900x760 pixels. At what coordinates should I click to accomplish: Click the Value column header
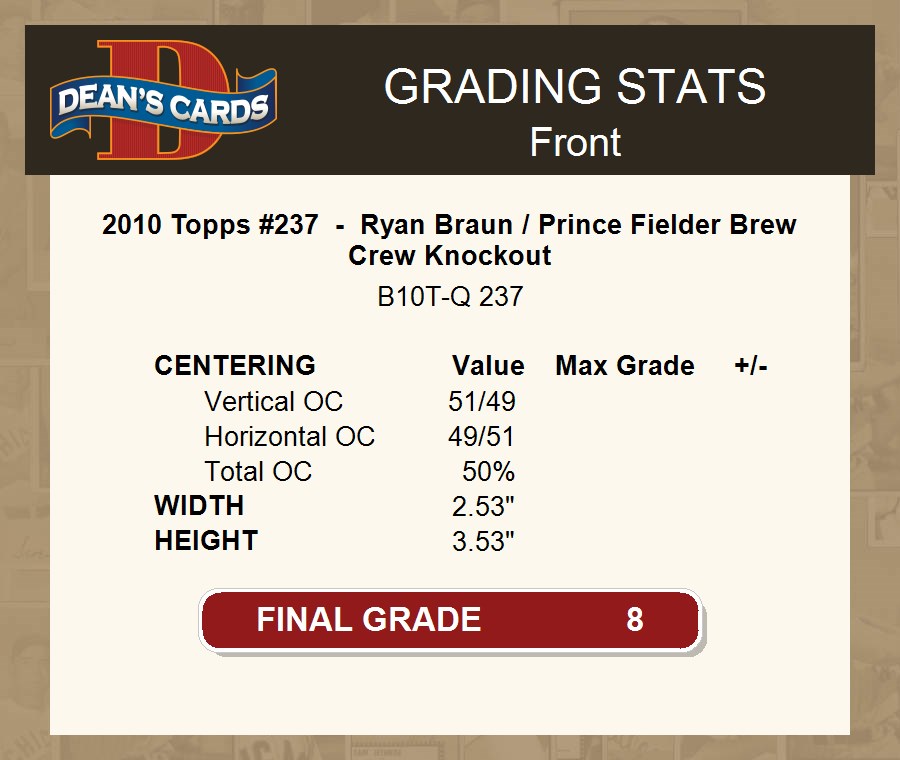[488, 366]
